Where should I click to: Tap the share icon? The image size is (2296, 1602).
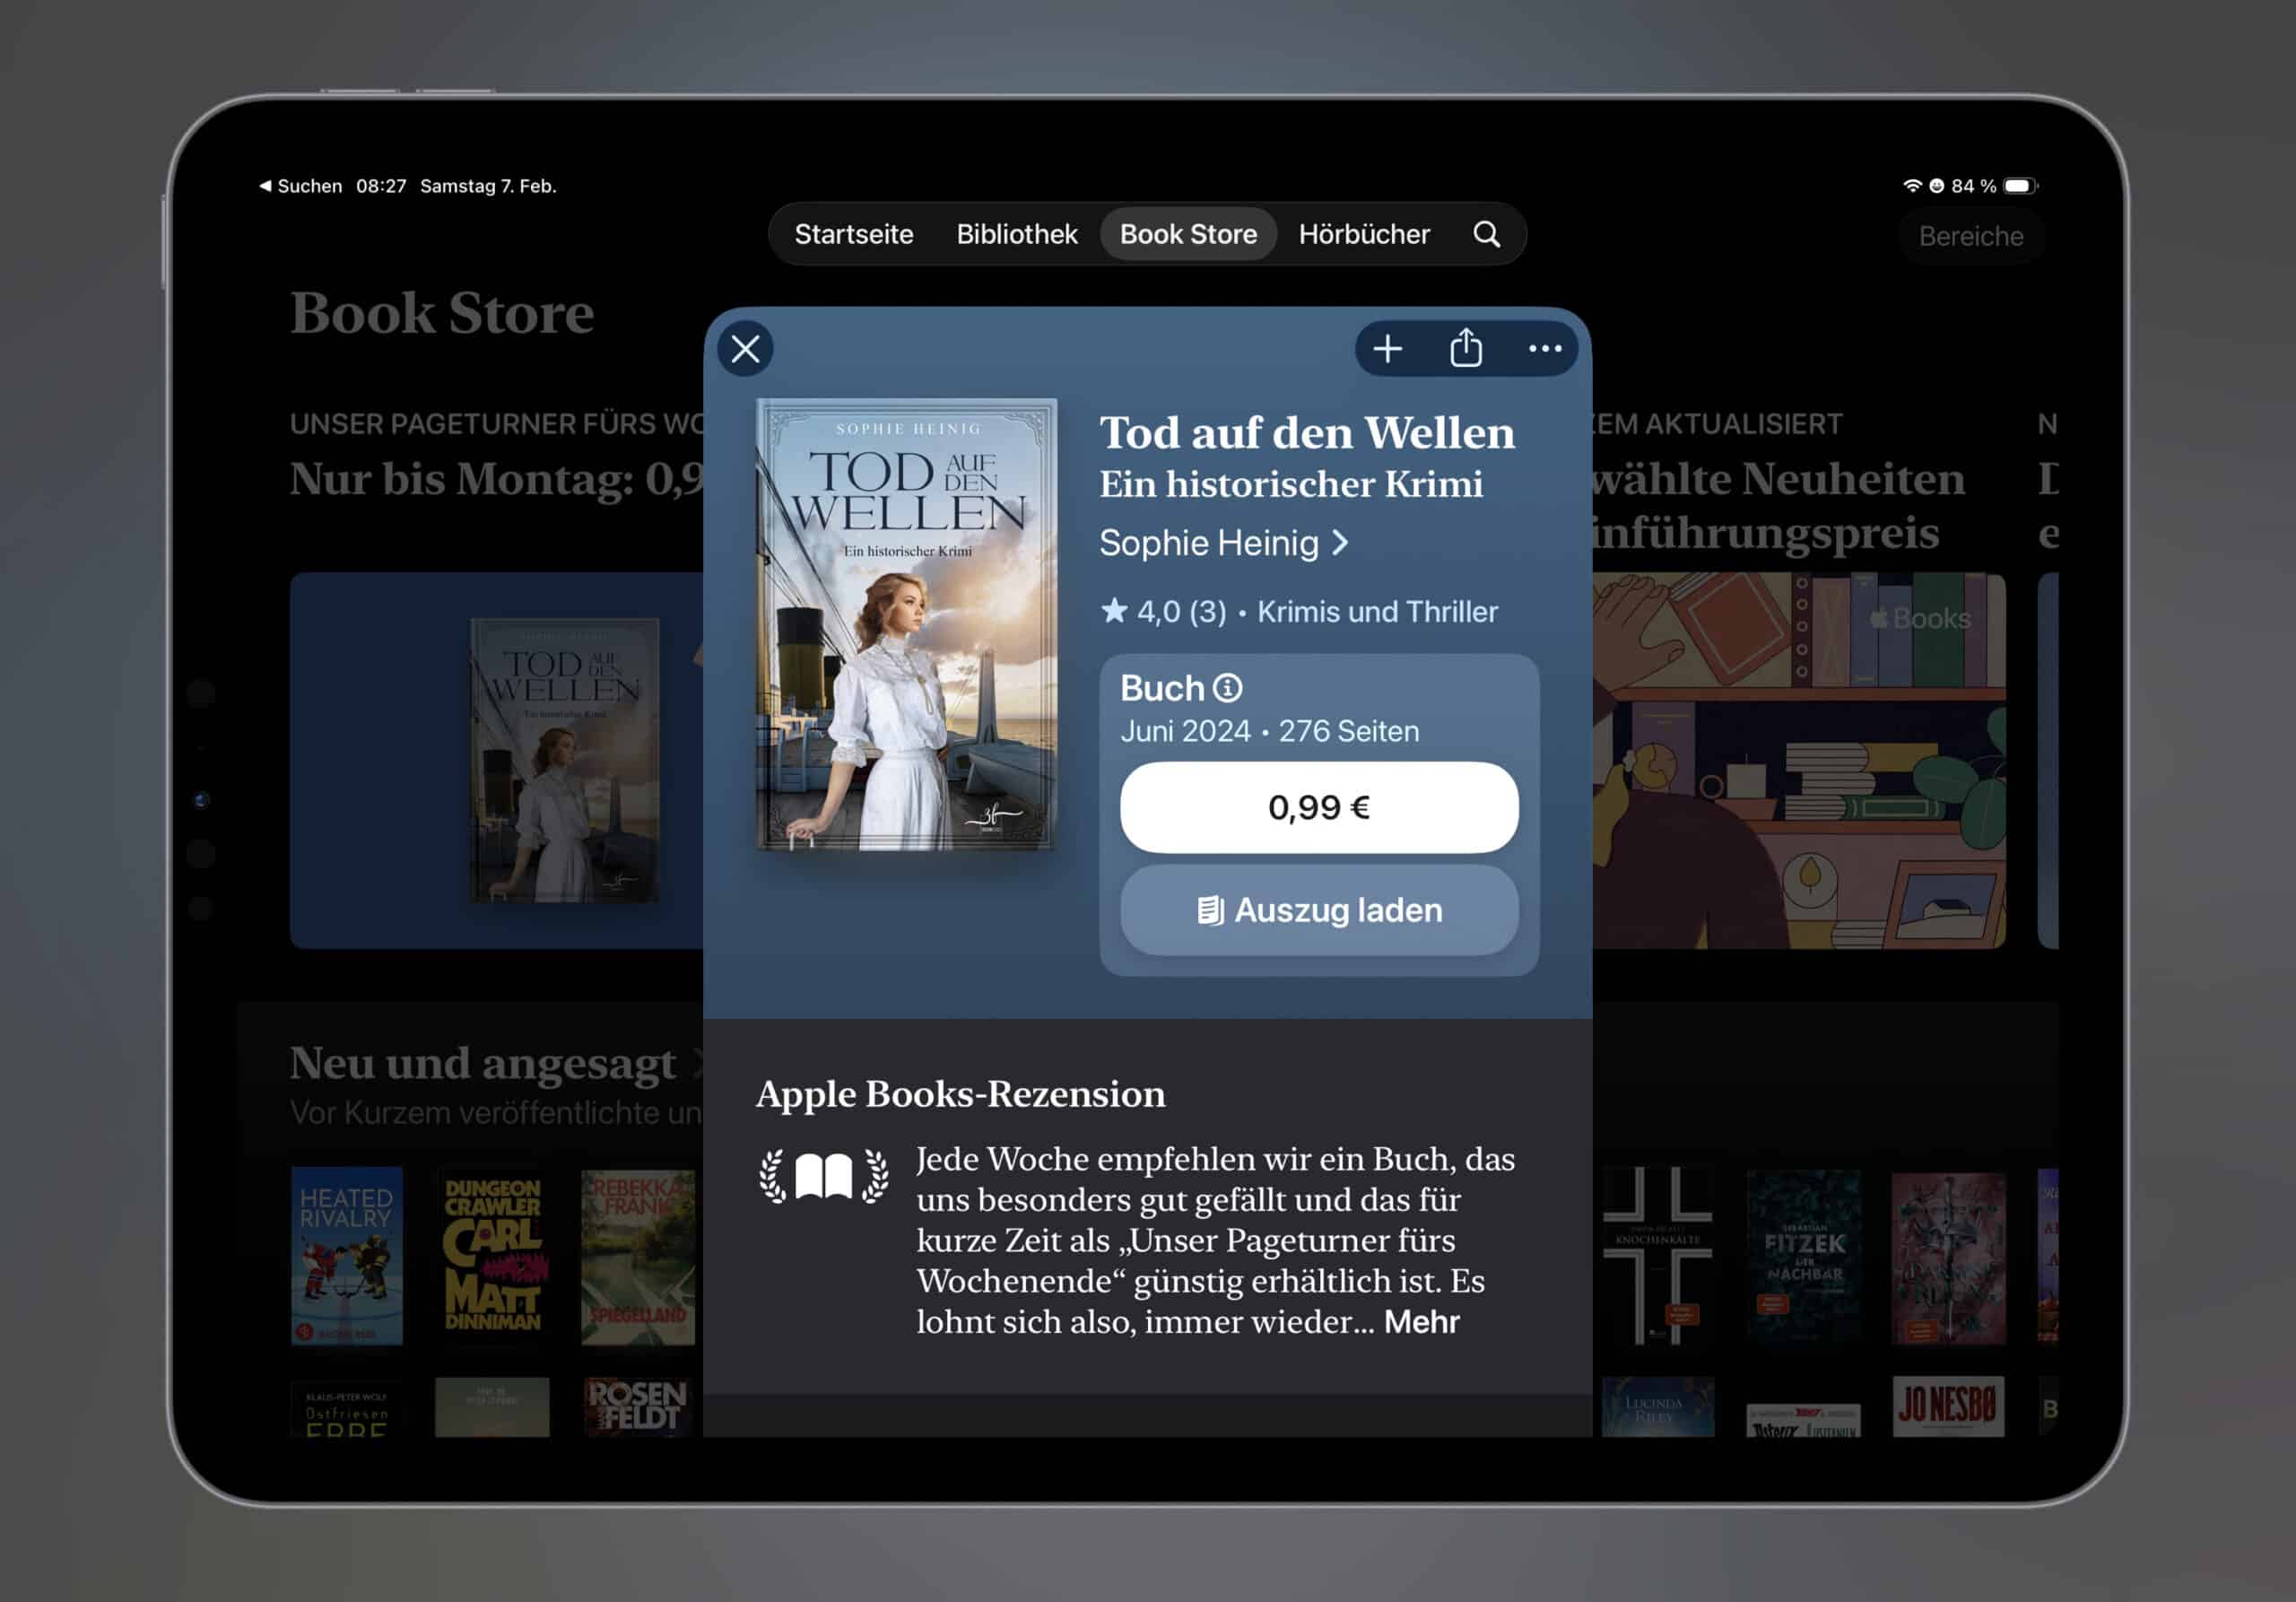1466,349
